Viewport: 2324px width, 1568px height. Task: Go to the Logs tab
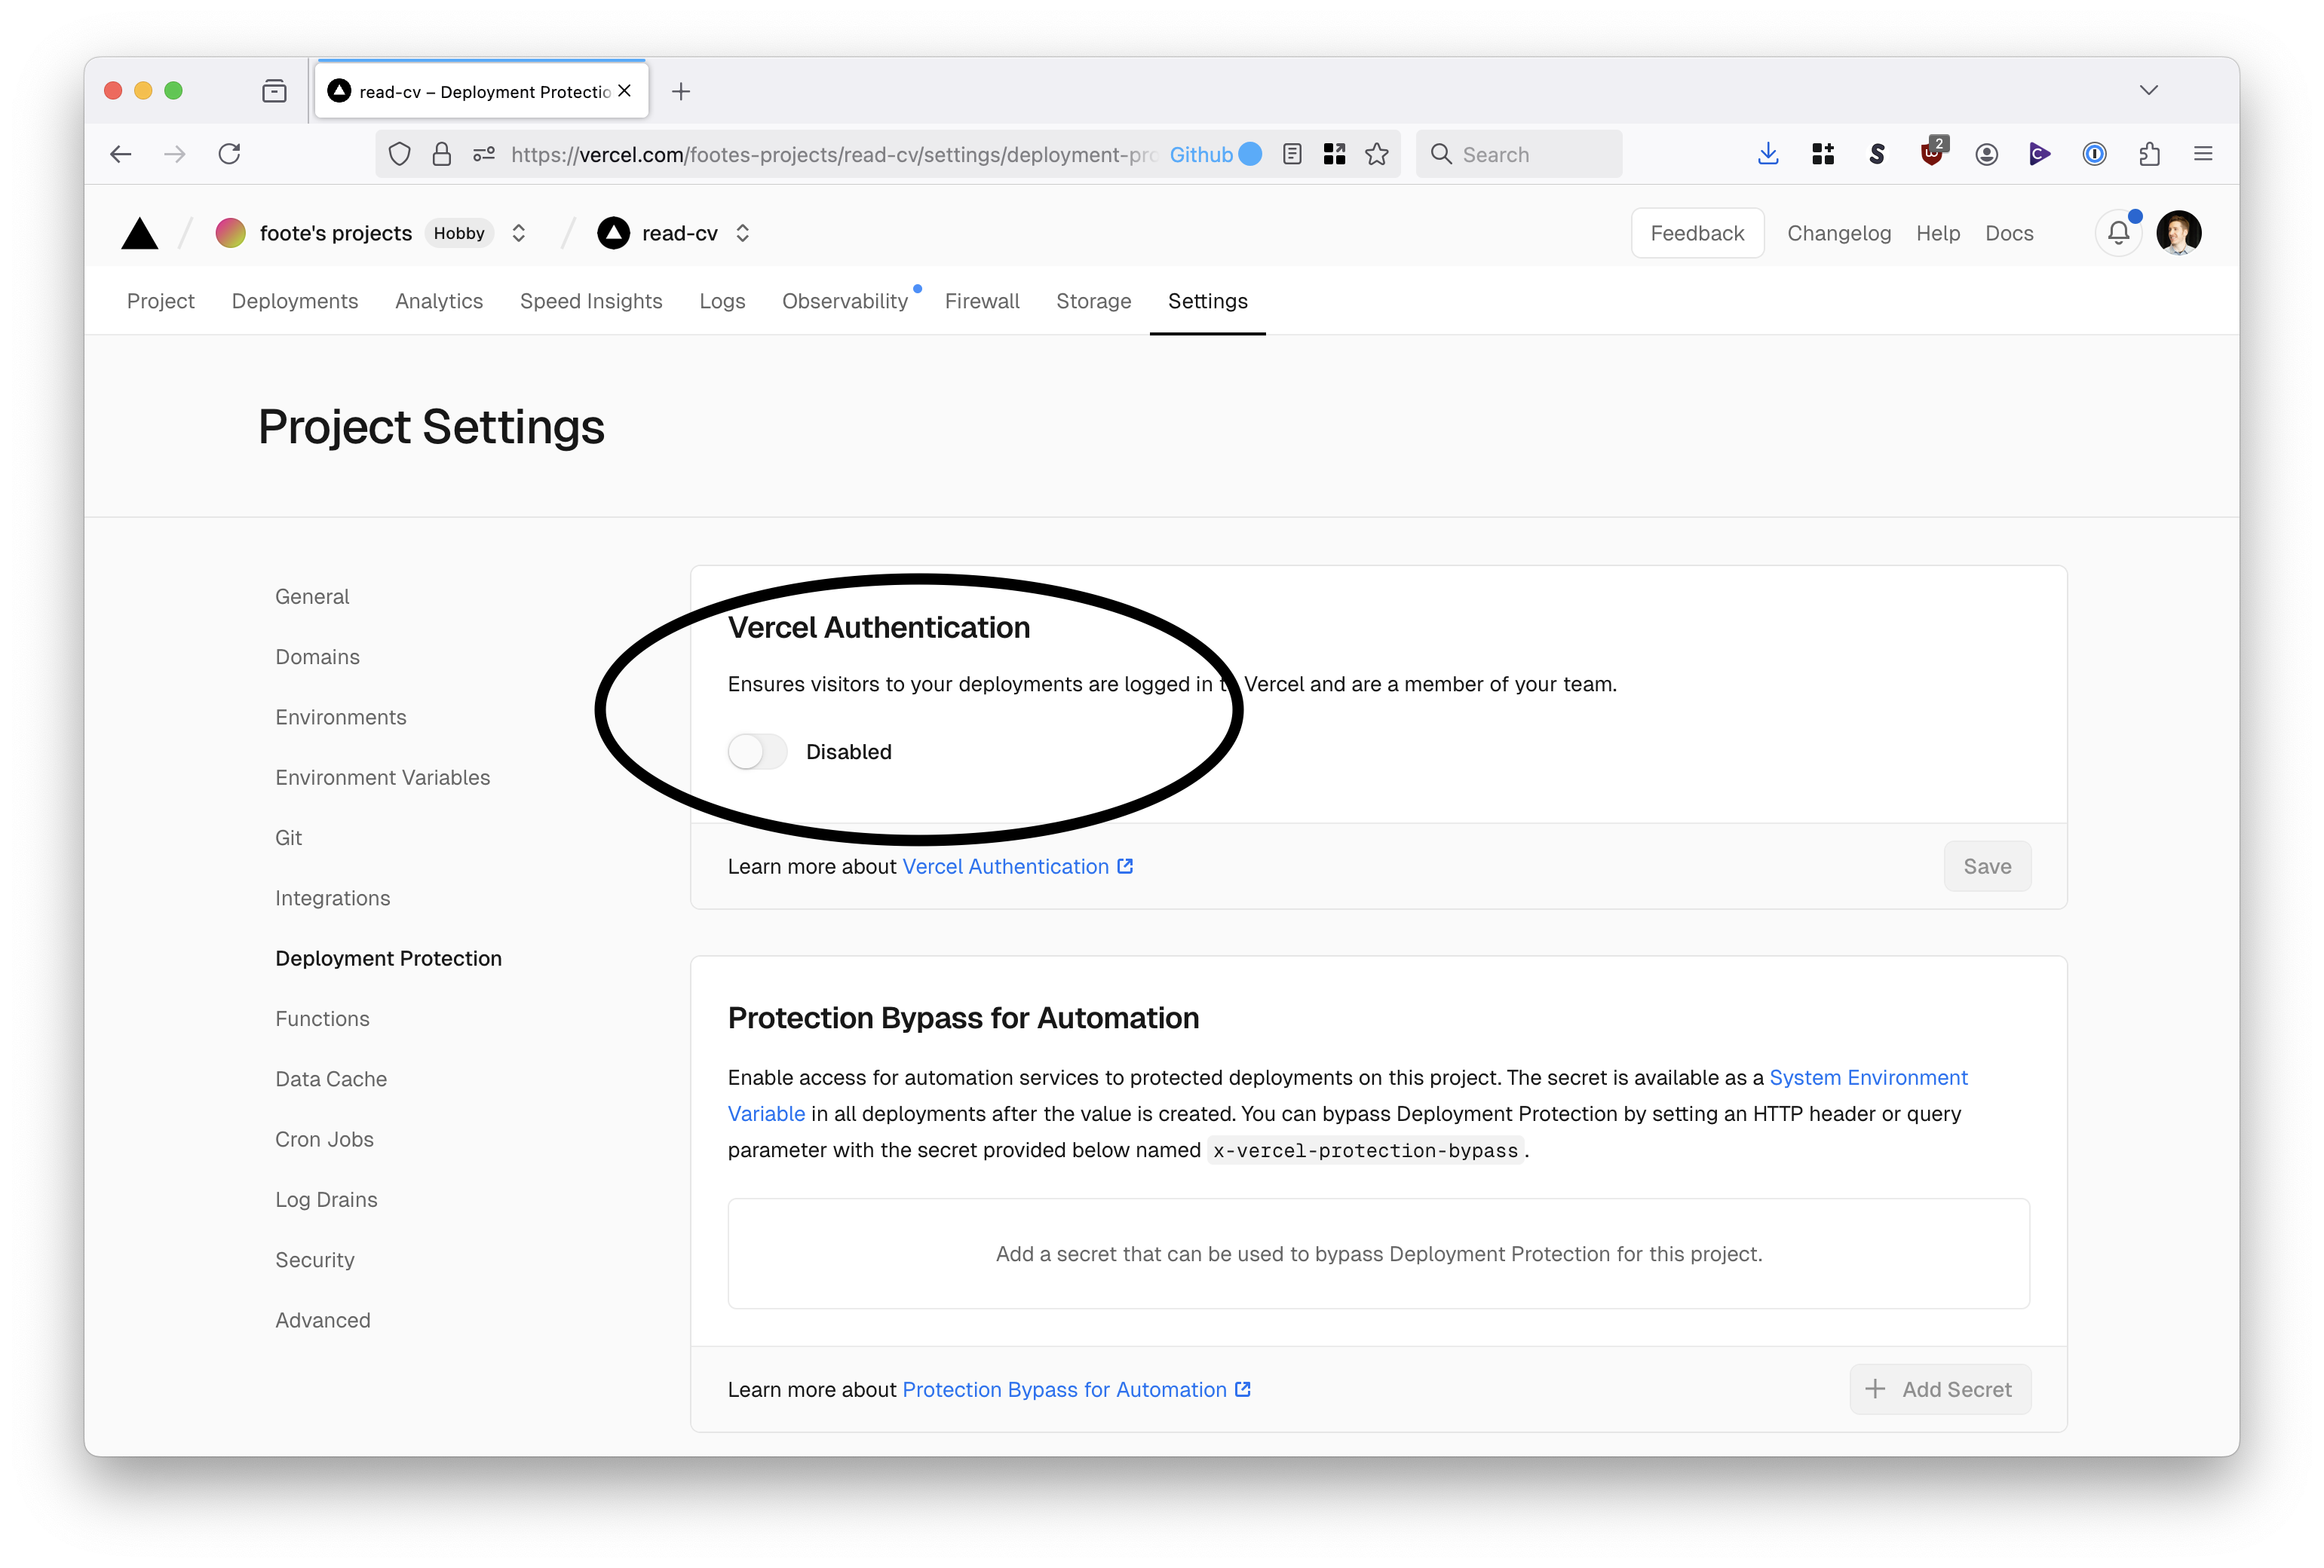coord(722,301)
